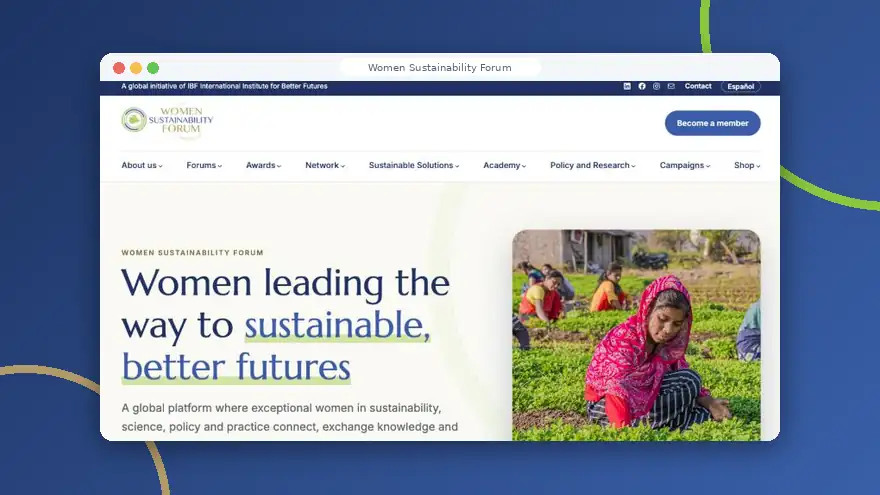Image resolution: width=880 pixels, height=495 pixels.
Task: Click the Become a member button
Action: [712, 123]
